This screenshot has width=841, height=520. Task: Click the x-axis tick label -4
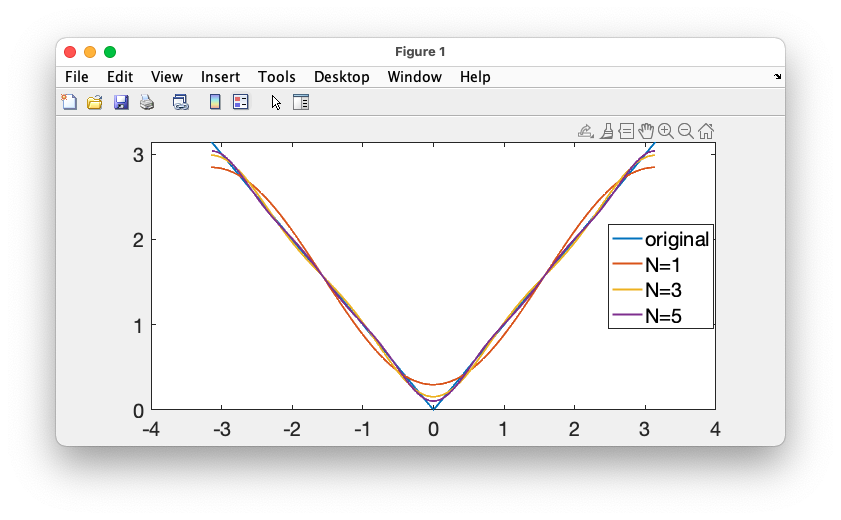click(151, 429)
